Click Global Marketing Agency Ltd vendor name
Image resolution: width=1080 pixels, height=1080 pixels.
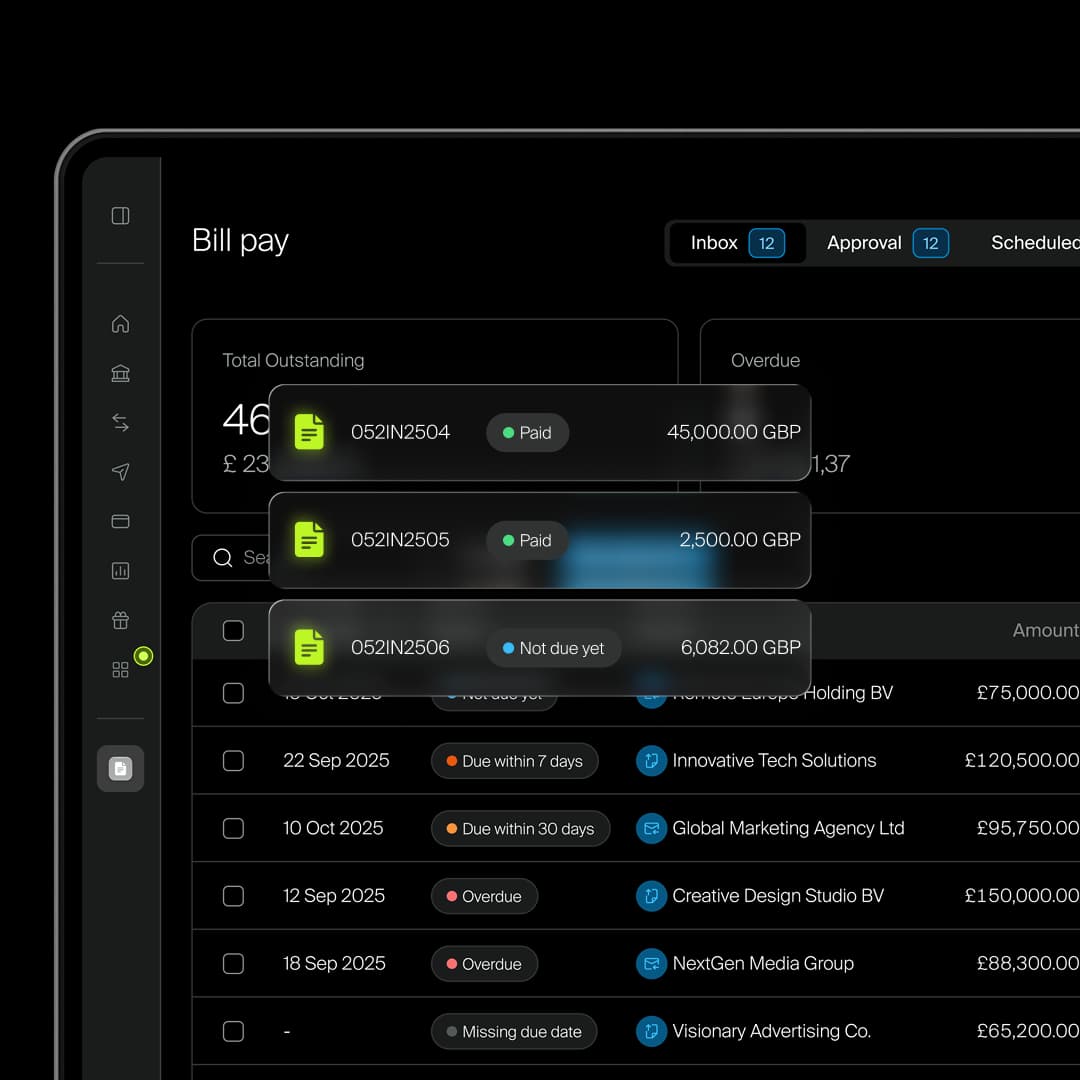coord(788,828)
